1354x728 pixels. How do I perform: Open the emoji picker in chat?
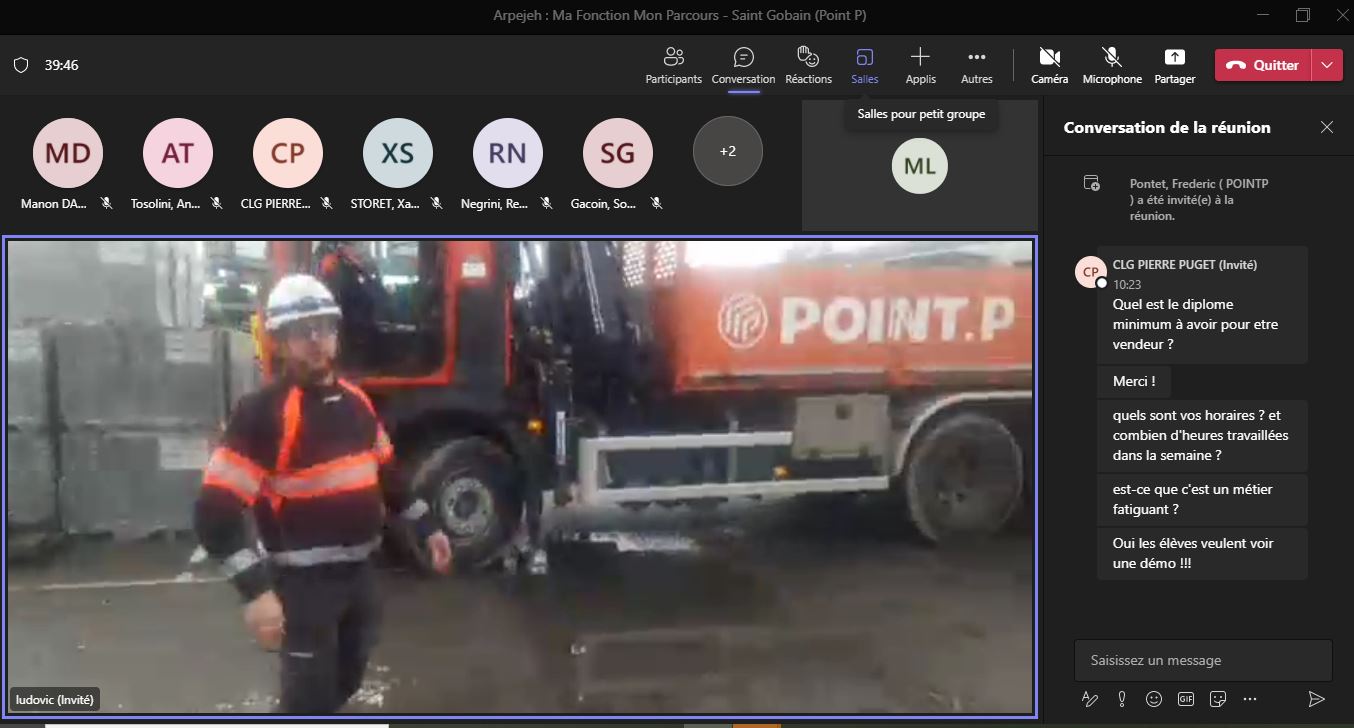pos(1154,698)
